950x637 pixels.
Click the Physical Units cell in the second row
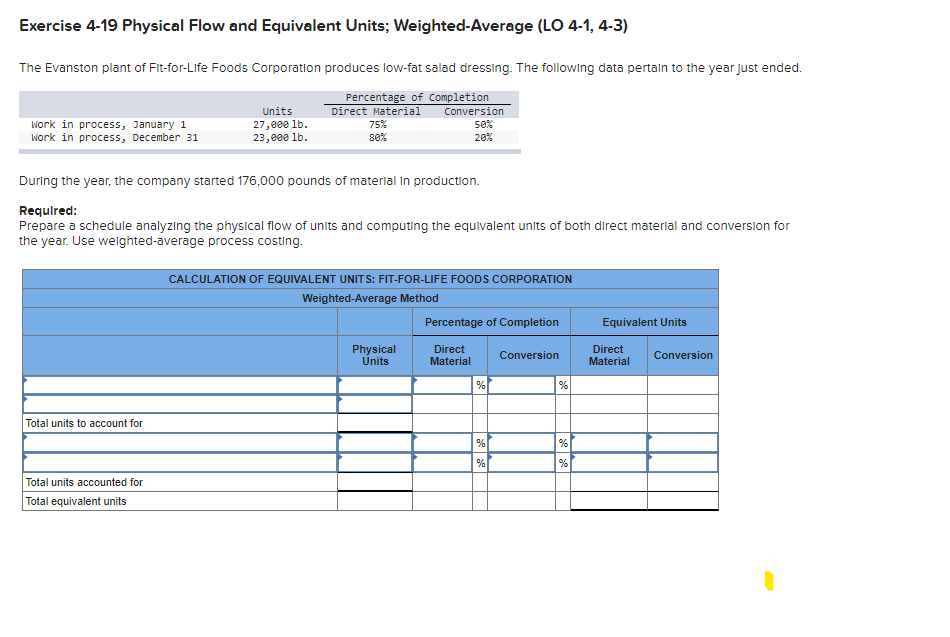click(375, 403)
